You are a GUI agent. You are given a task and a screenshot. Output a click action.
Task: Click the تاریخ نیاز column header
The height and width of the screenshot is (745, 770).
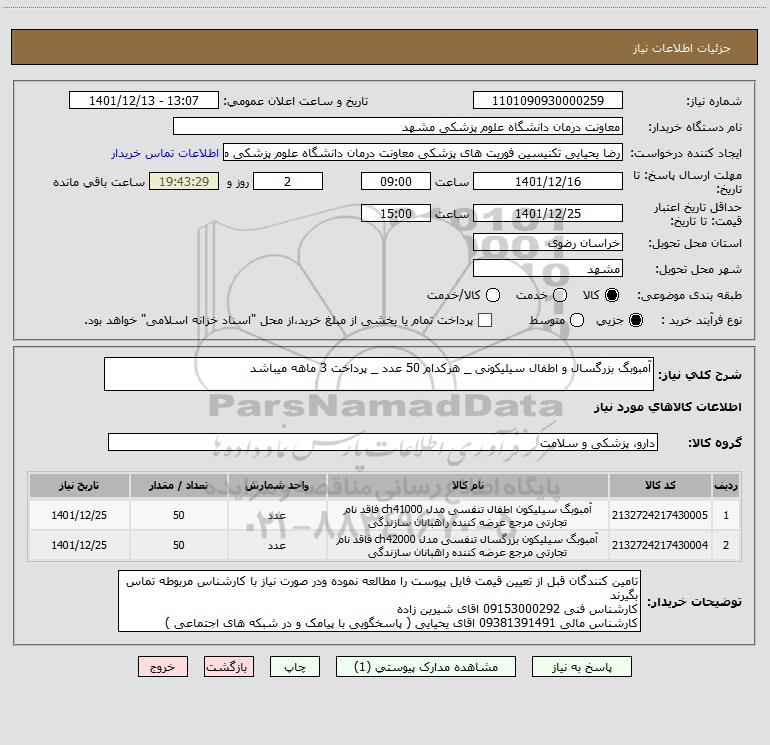79,485
